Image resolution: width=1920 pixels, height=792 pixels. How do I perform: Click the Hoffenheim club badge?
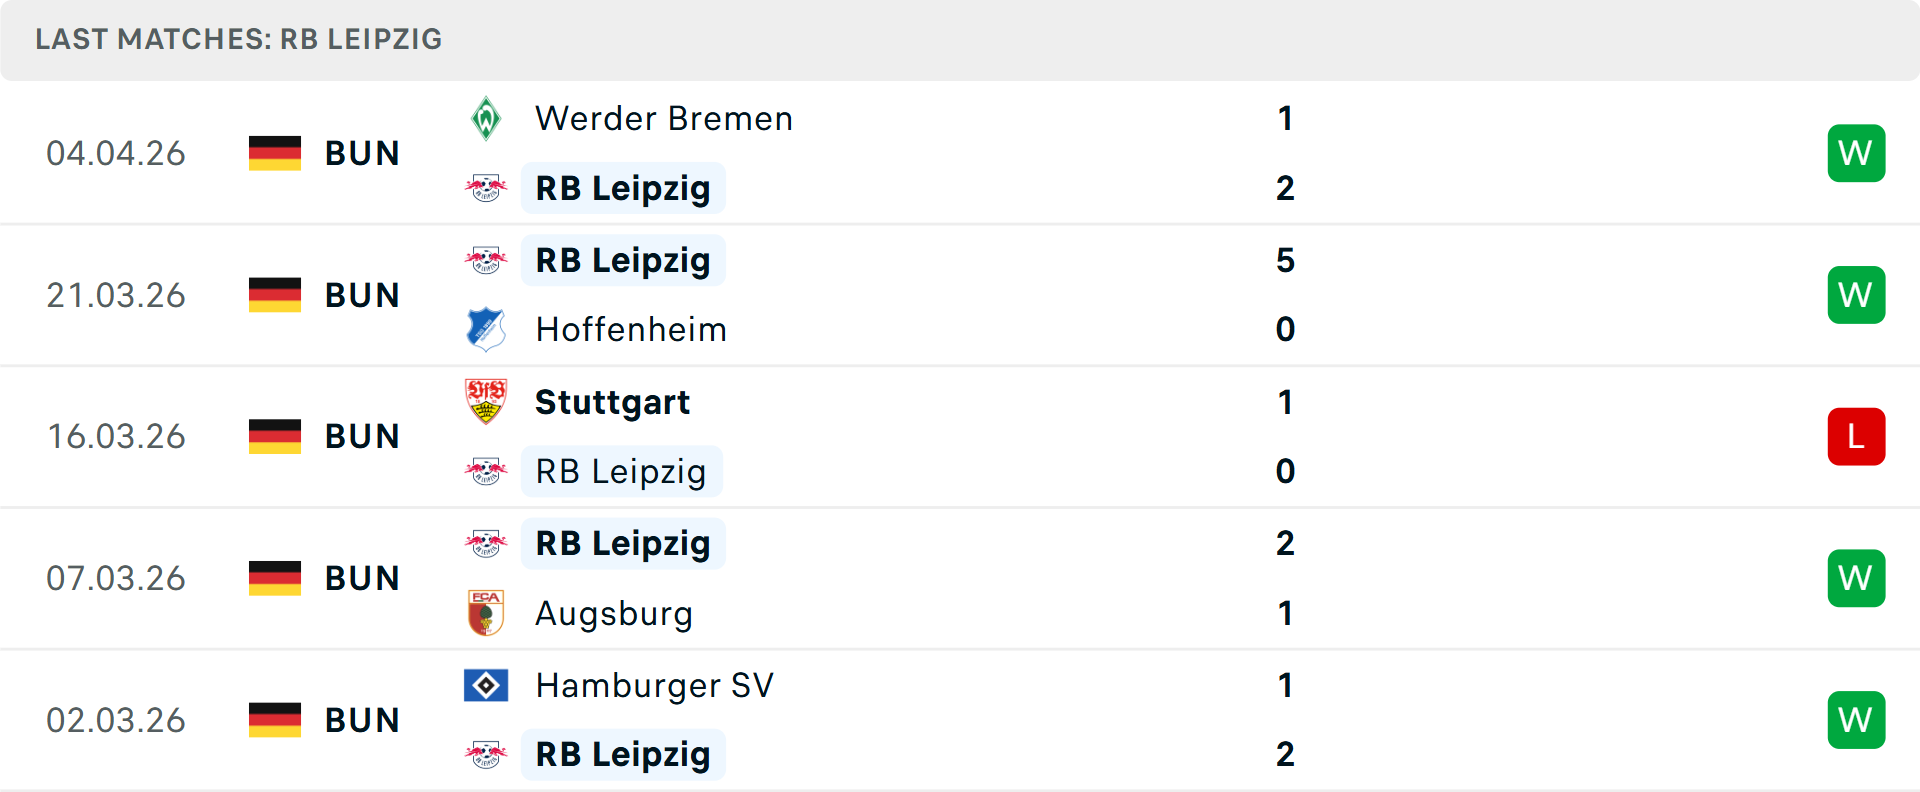coord(487,329)
